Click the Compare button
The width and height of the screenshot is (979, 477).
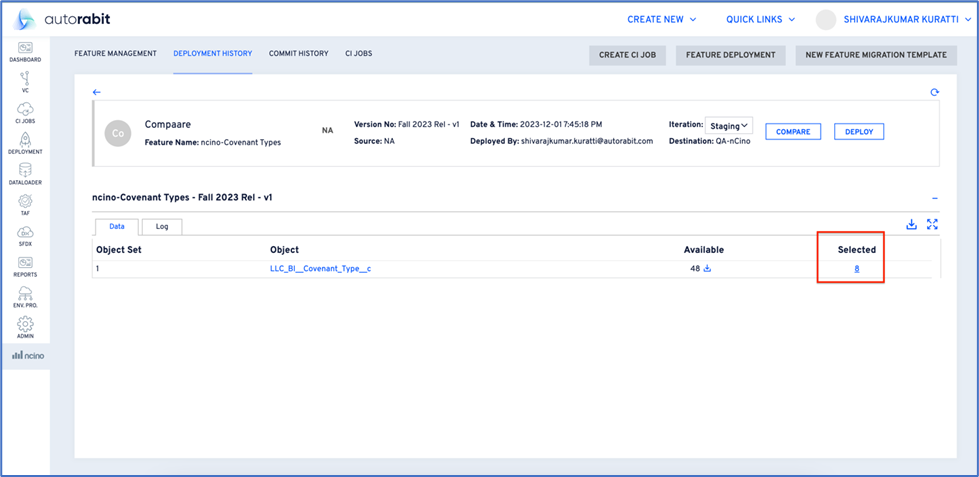(x=793, y=132)
